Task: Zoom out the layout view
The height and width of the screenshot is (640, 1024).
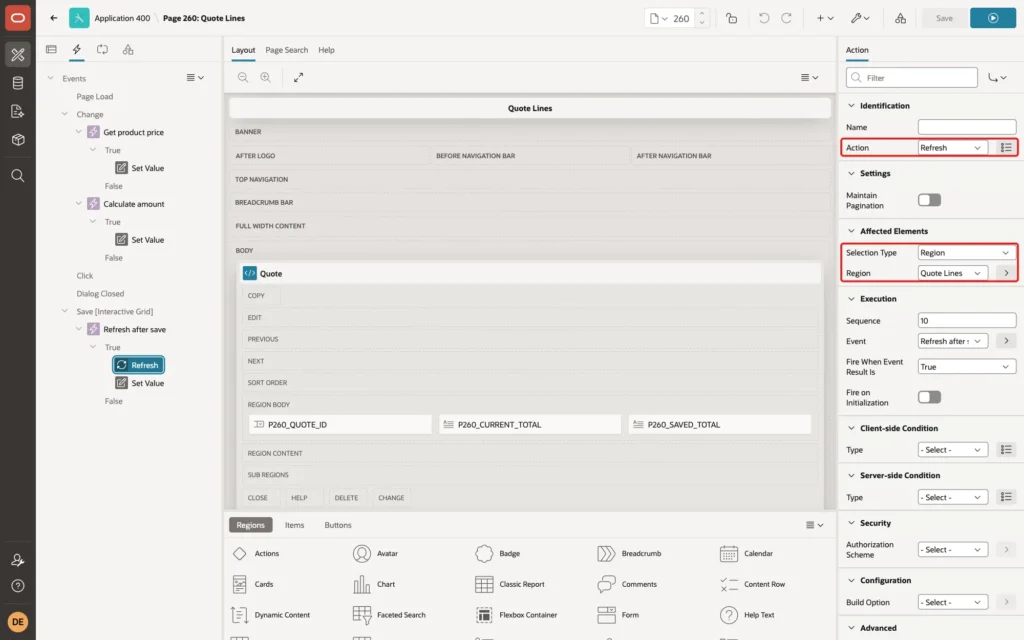Action: click(243, 77)
